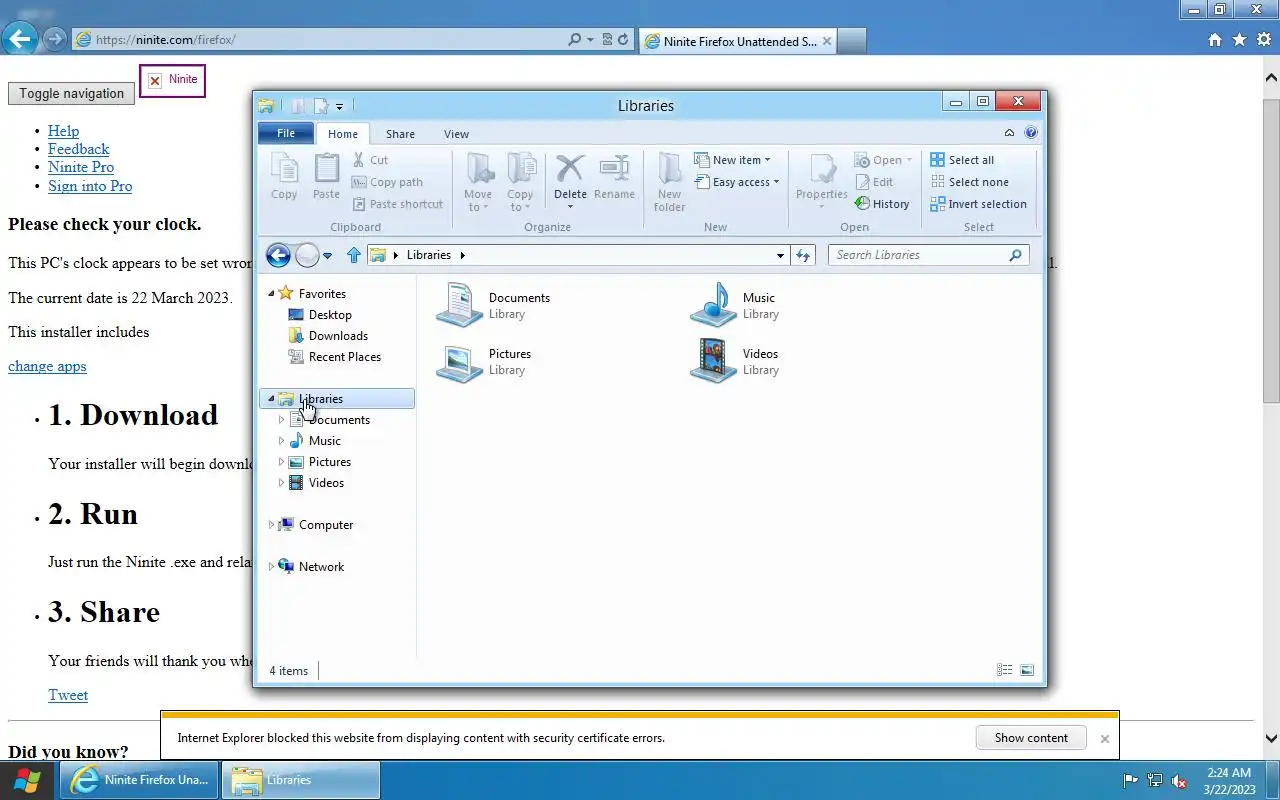Click the Paste ribbon button
This screenshot has width=1280, height=800.
326,178
